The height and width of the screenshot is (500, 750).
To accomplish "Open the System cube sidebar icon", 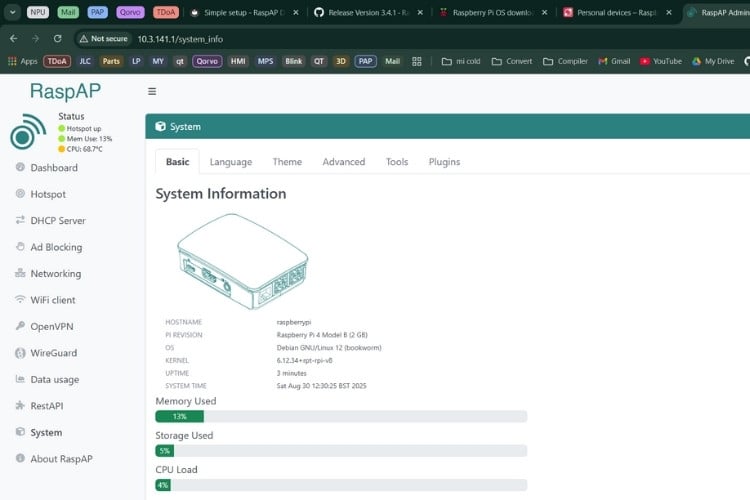I will pyautogui.click(x=20, y=432).
